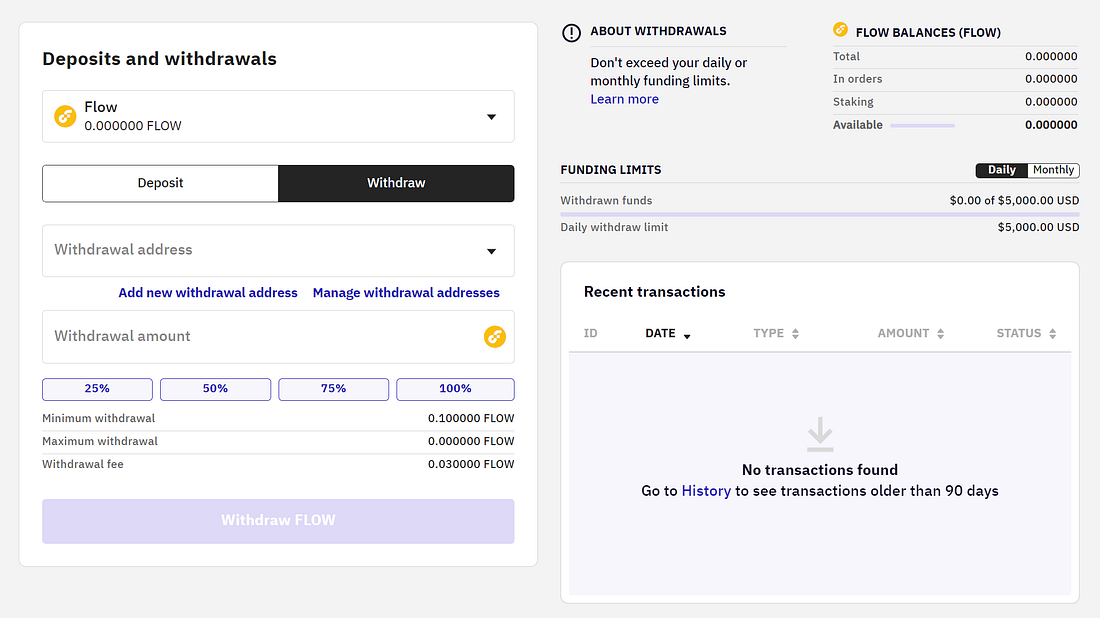
Task: Sort transactions by Date column arrow
Action: click(x=687, y=335)
